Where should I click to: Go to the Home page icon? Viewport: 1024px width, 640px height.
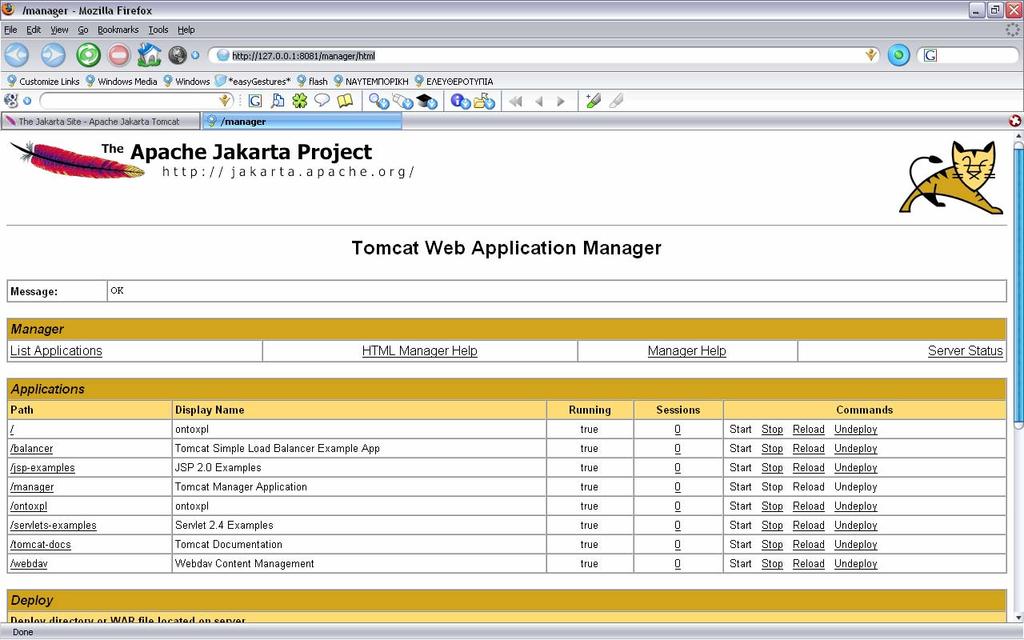tap(150, 55)
